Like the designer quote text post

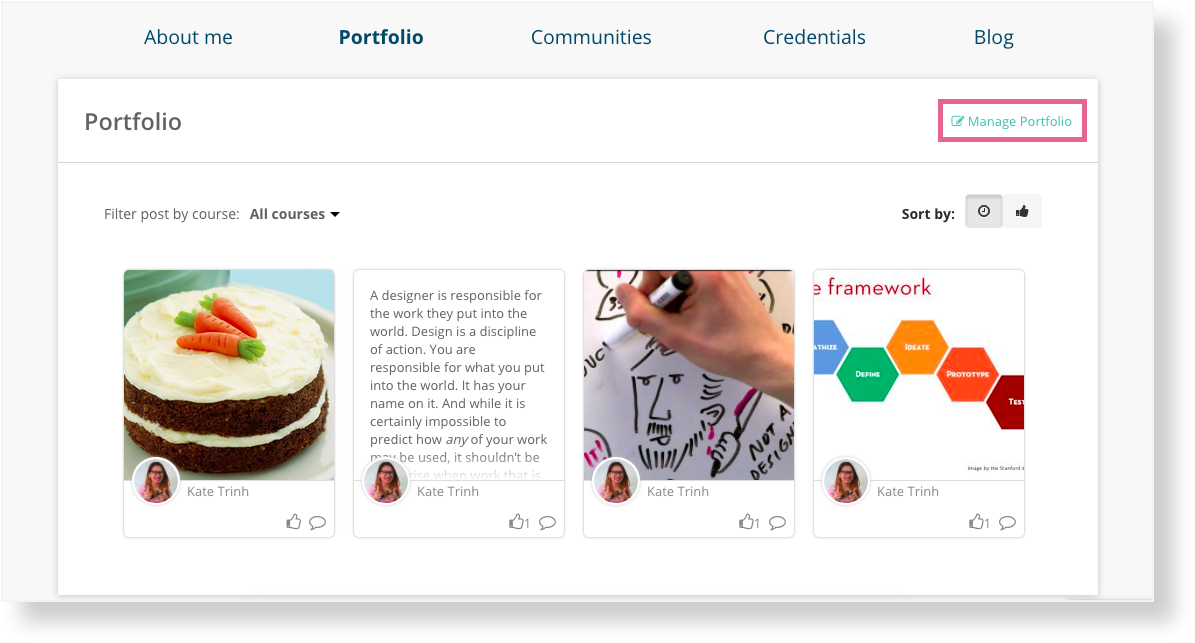(x=518, y=522)
